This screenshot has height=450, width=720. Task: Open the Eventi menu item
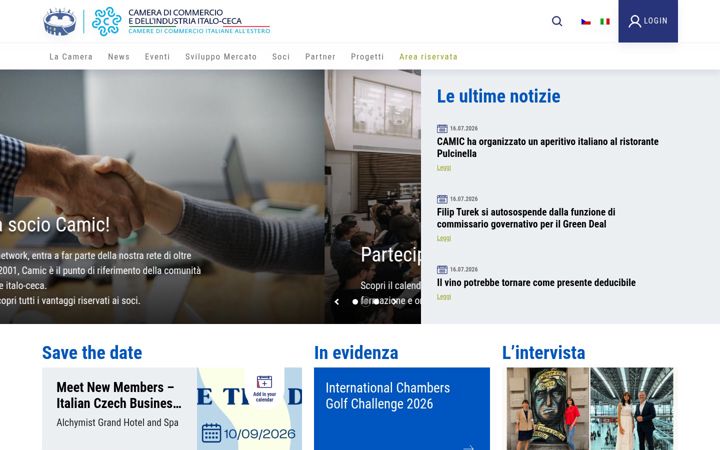(x=157, y=56)
